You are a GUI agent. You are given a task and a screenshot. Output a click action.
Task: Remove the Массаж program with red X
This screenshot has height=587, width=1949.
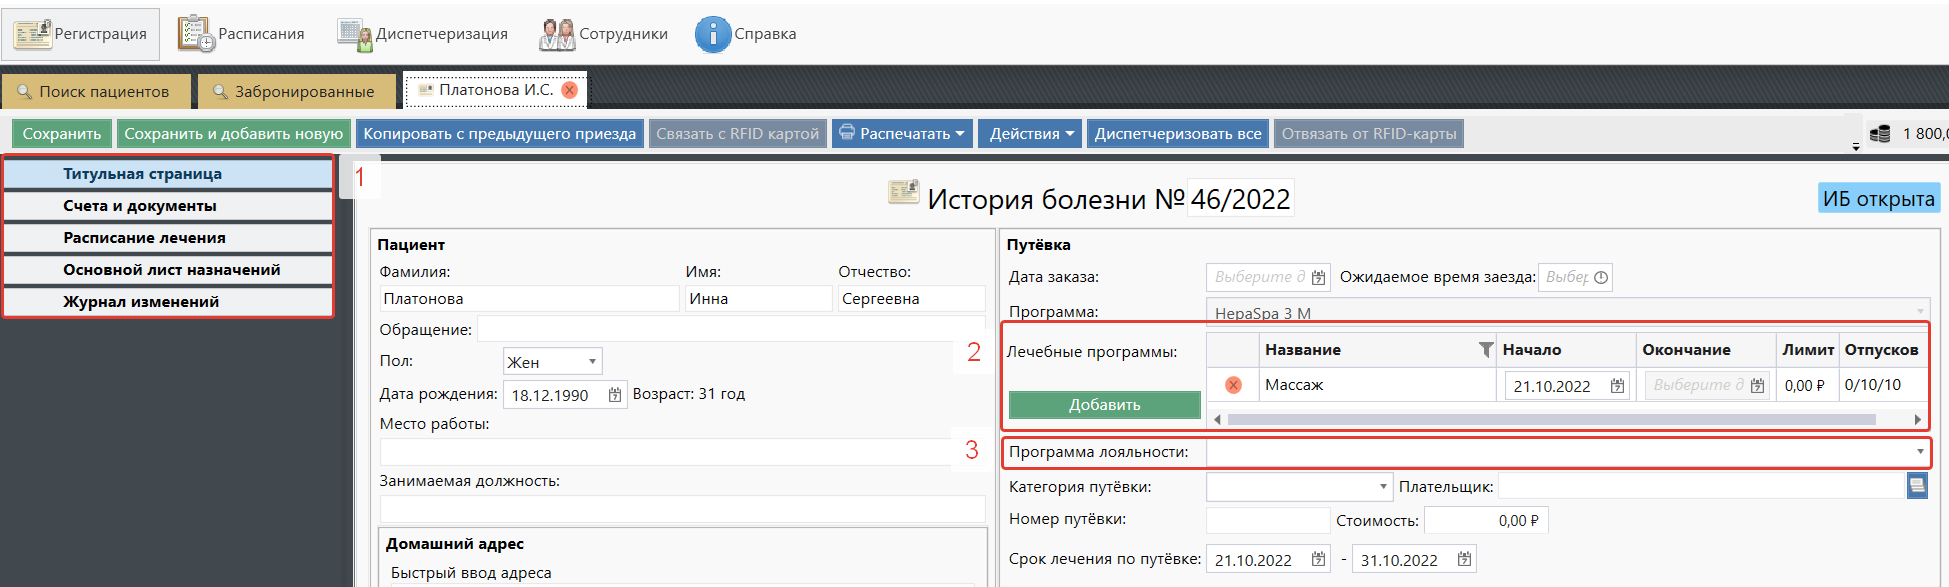1233,385
